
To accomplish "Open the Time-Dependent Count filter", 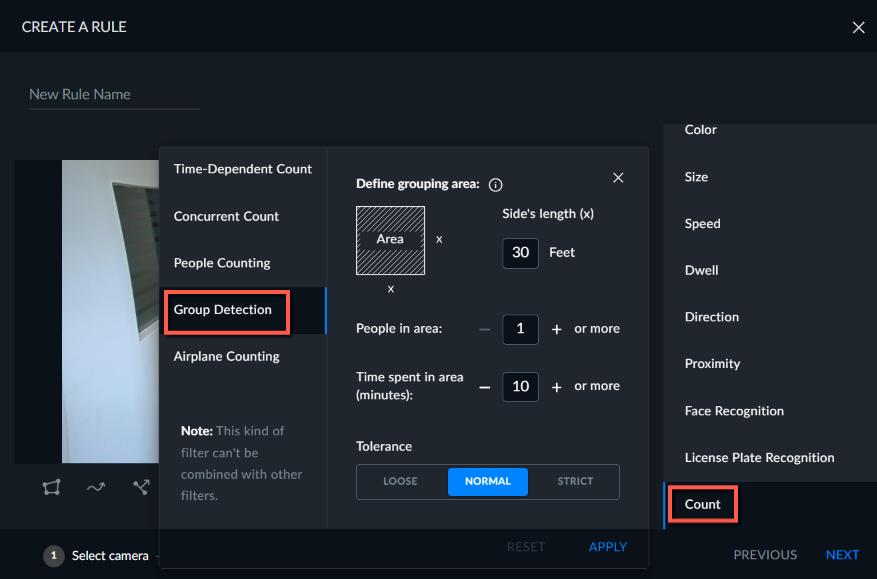I will pyautogui.click(x=243, y=169).
